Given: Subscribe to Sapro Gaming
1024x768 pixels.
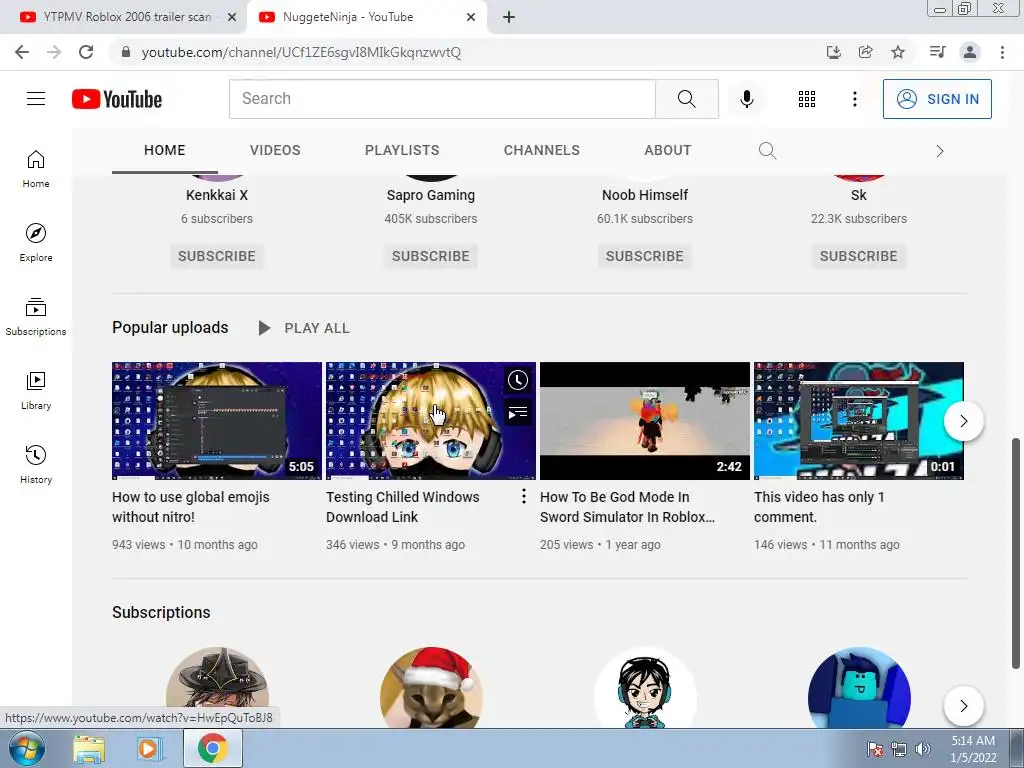Looking at the screenshot, I should click(431, 256).
